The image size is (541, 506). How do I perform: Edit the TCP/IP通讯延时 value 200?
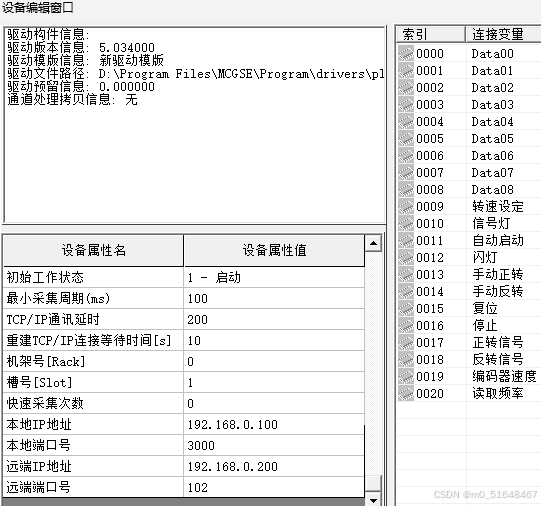tap(274, 319)
